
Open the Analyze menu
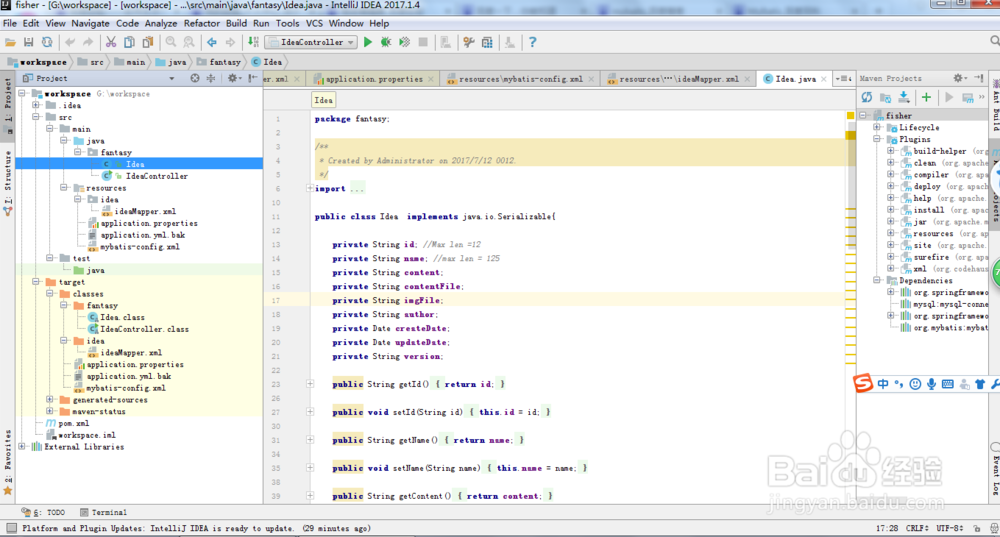point(161,23)
